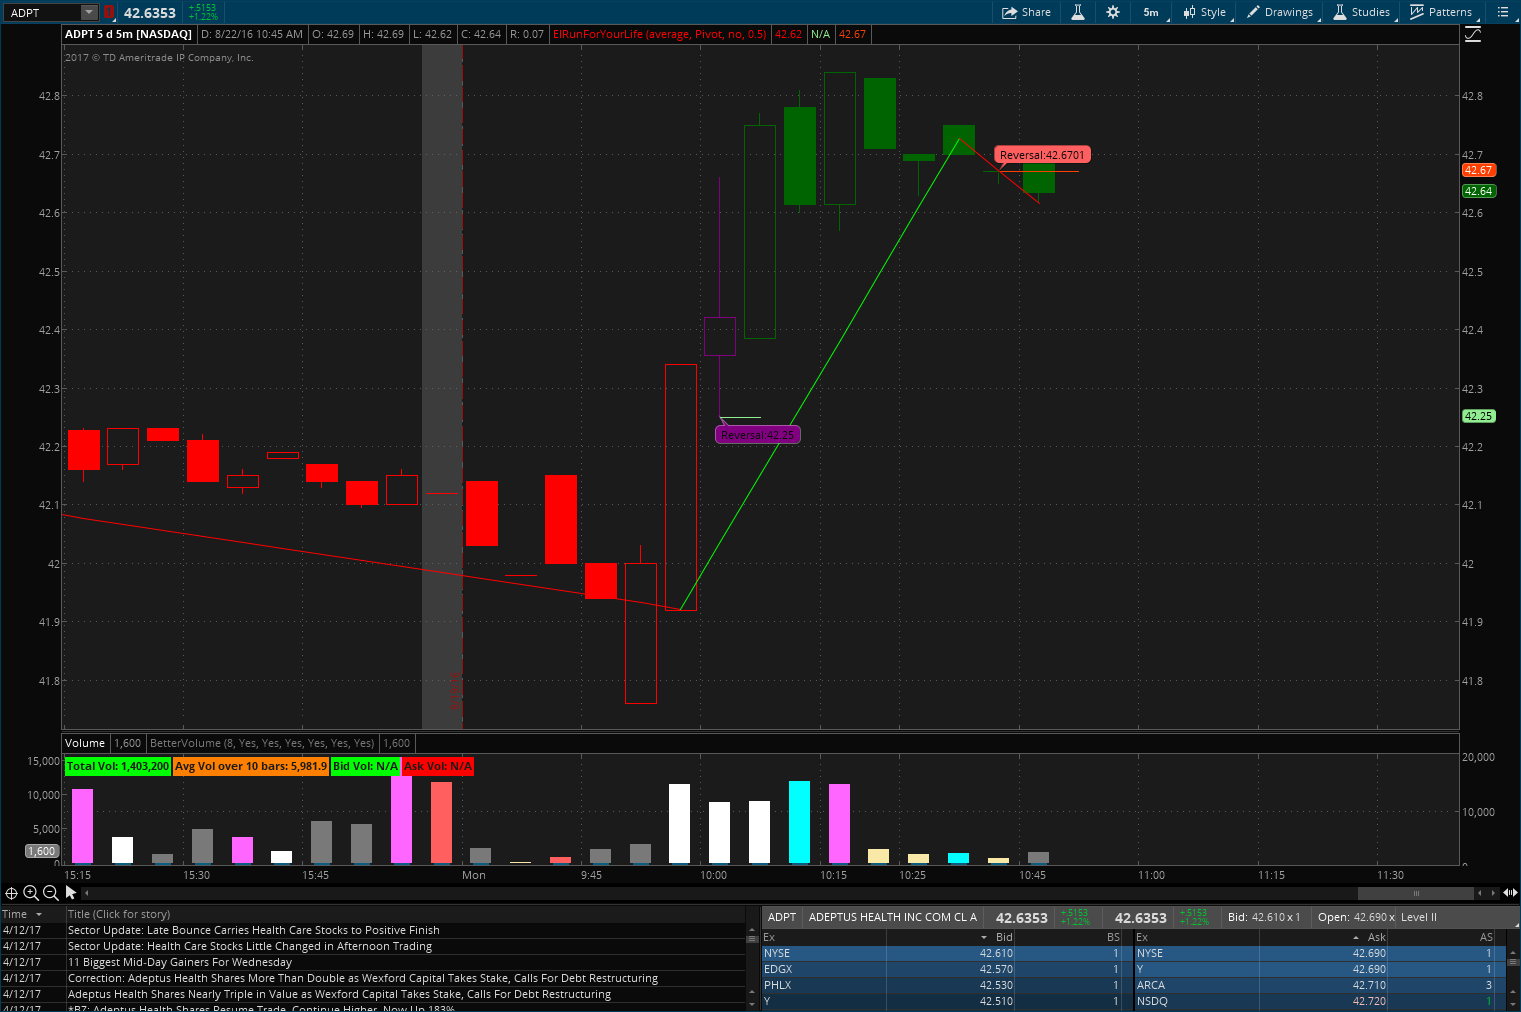
Task: Expand the chart options list icon at top right
Action: pos(1505,12)
